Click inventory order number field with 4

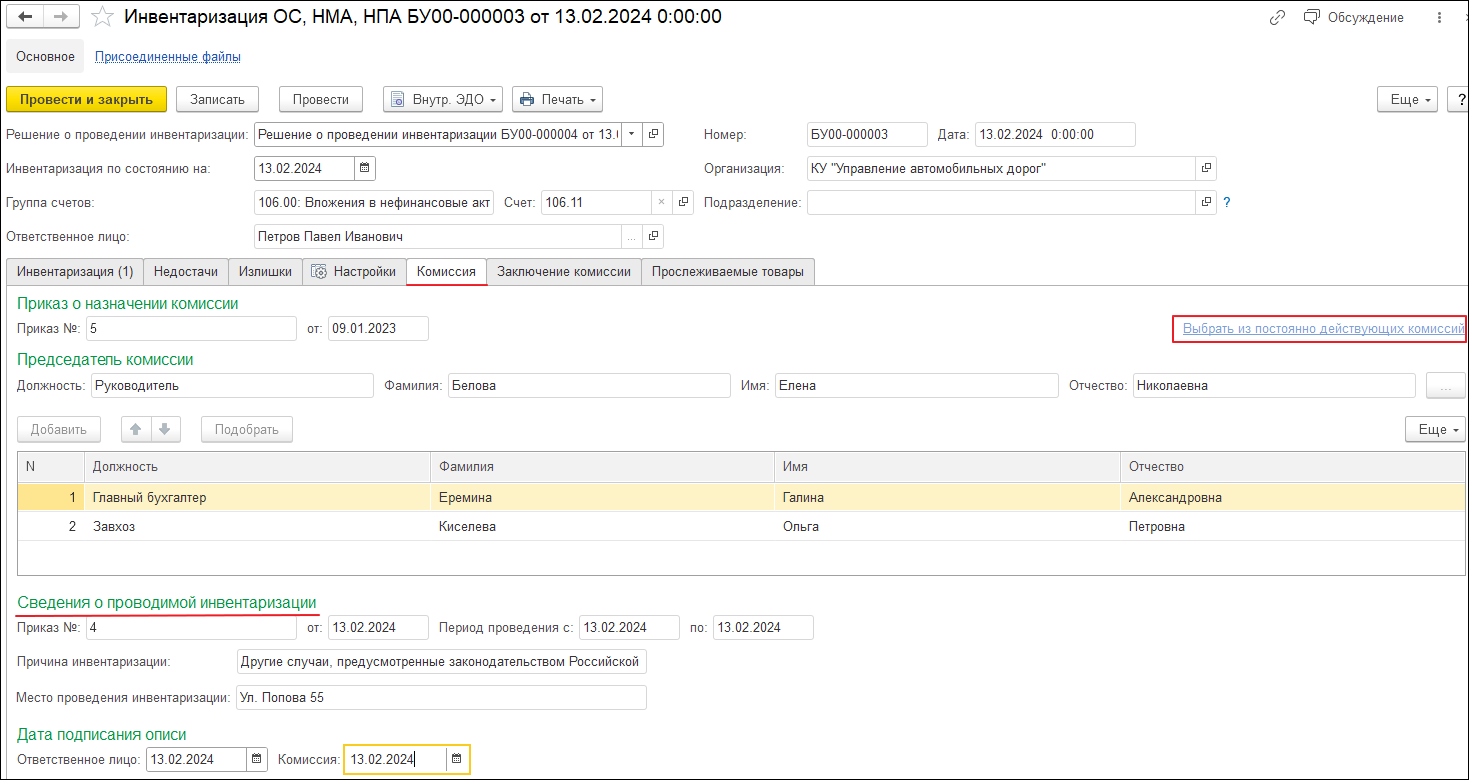tap(192, 627)
